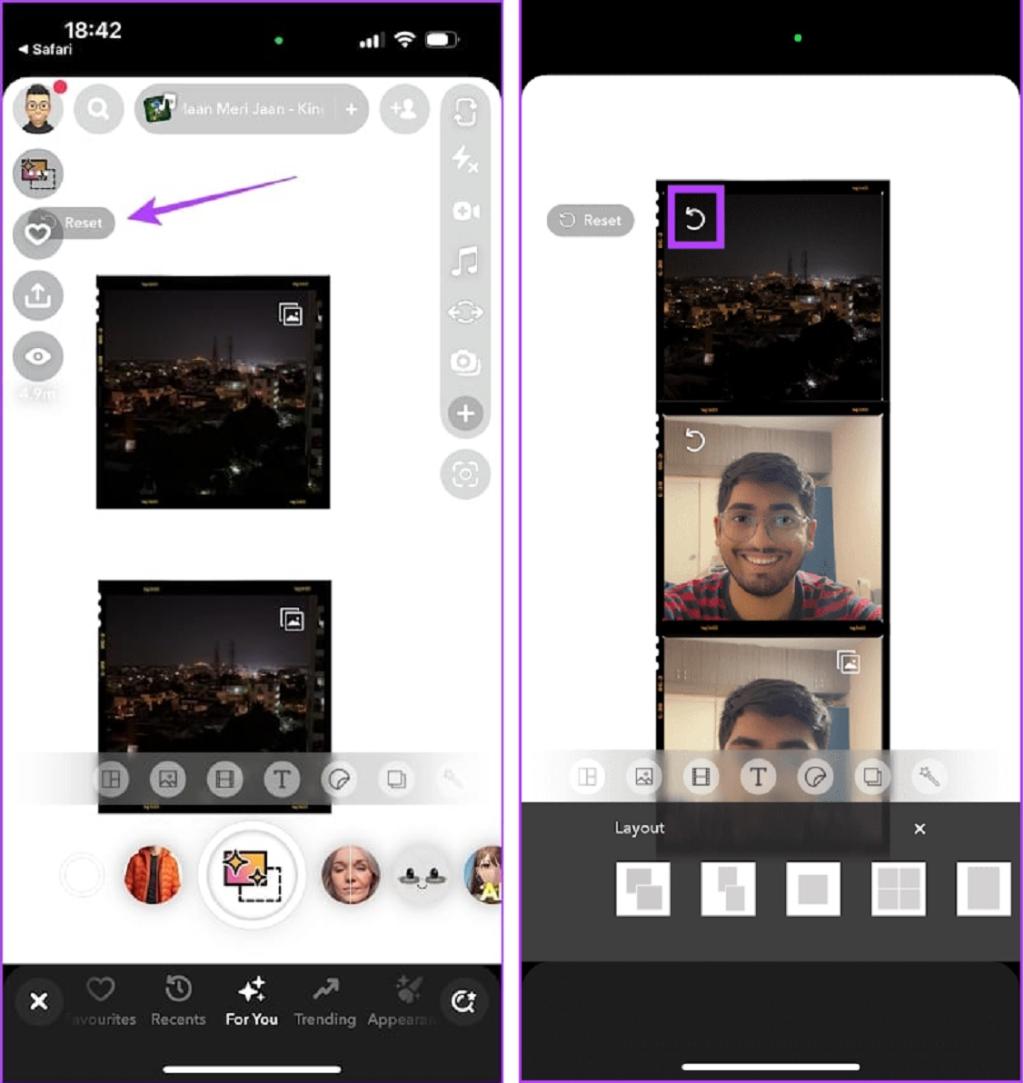
Task: Expand more camera tools with plus icon
Action: point(465,413)
